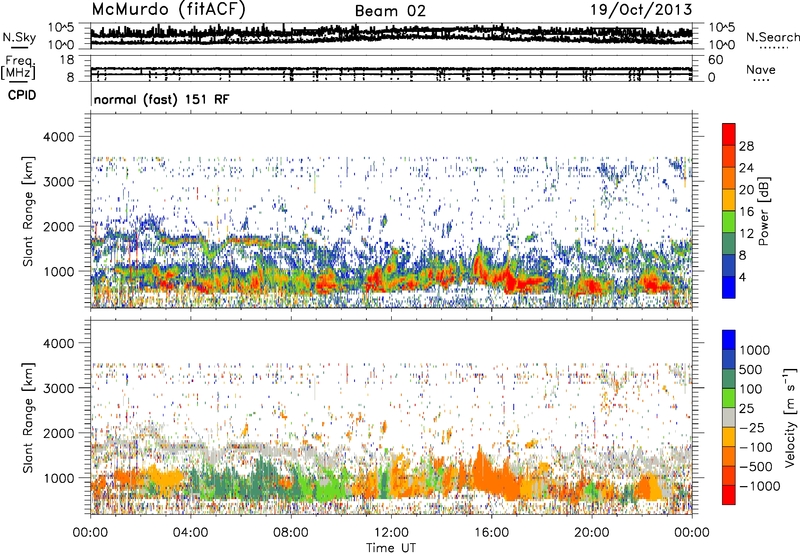This screenshot has height=554, width=800.
Task: Click the '12' power colorbar tick label
Action: click(x=746, y=234)
